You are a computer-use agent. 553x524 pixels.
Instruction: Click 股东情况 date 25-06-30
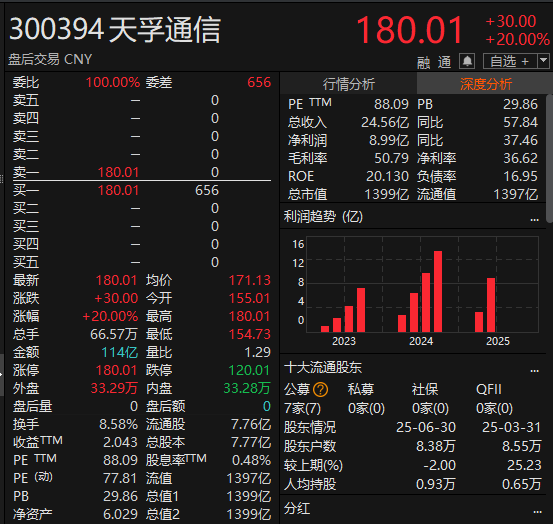click(426, 427)
